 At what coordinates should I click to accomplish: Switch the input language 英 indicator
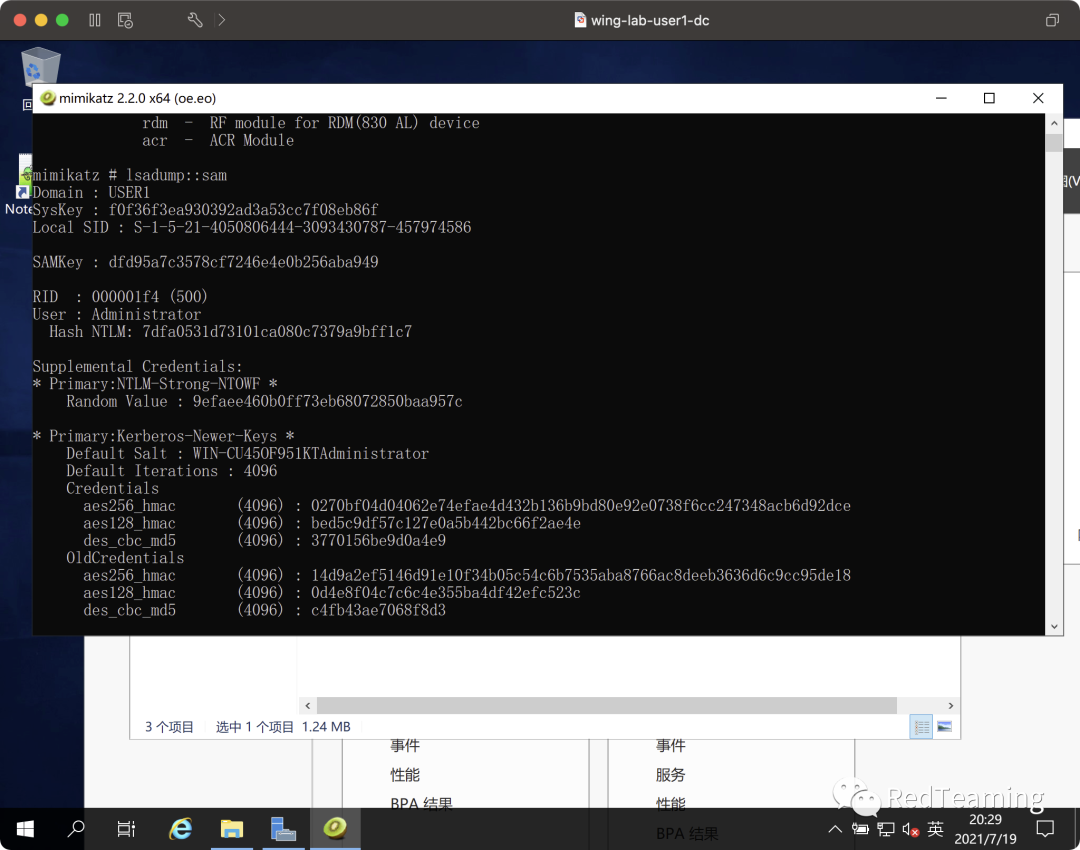[935, 829]
